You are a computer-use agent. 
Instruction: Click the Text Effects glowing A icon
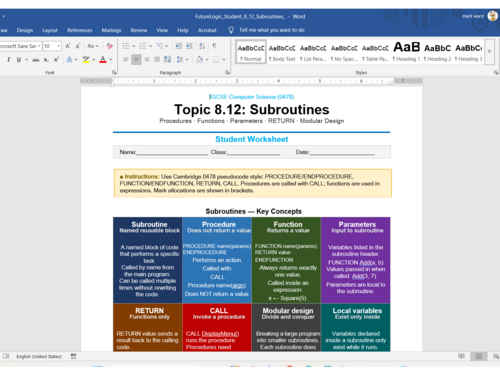point(69,60)
